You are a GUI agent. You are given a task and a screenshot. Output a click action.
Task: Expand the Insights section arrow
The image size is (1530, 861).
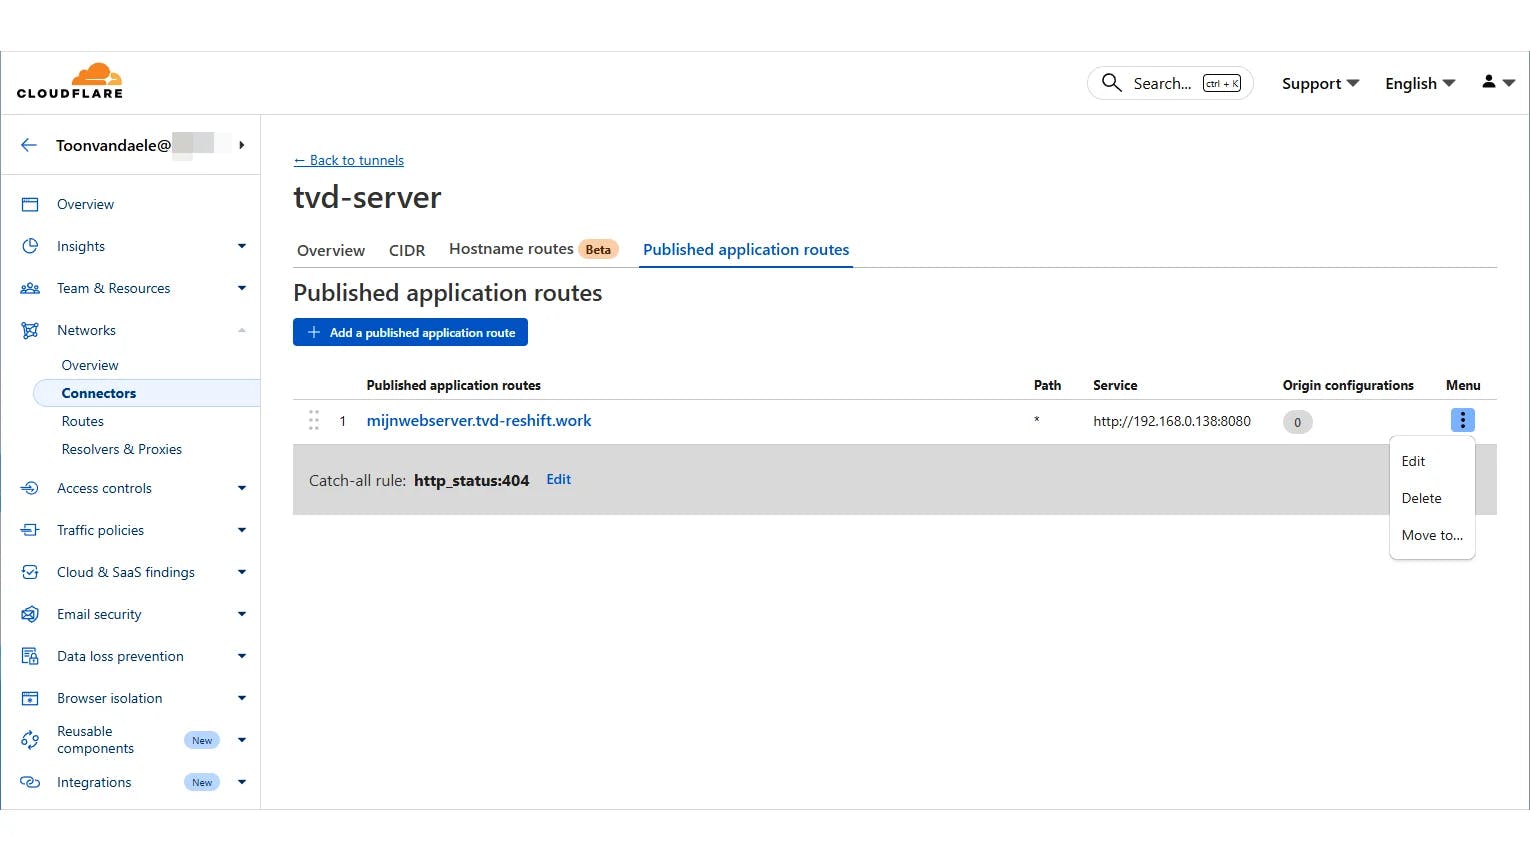[x=241, y=246]
